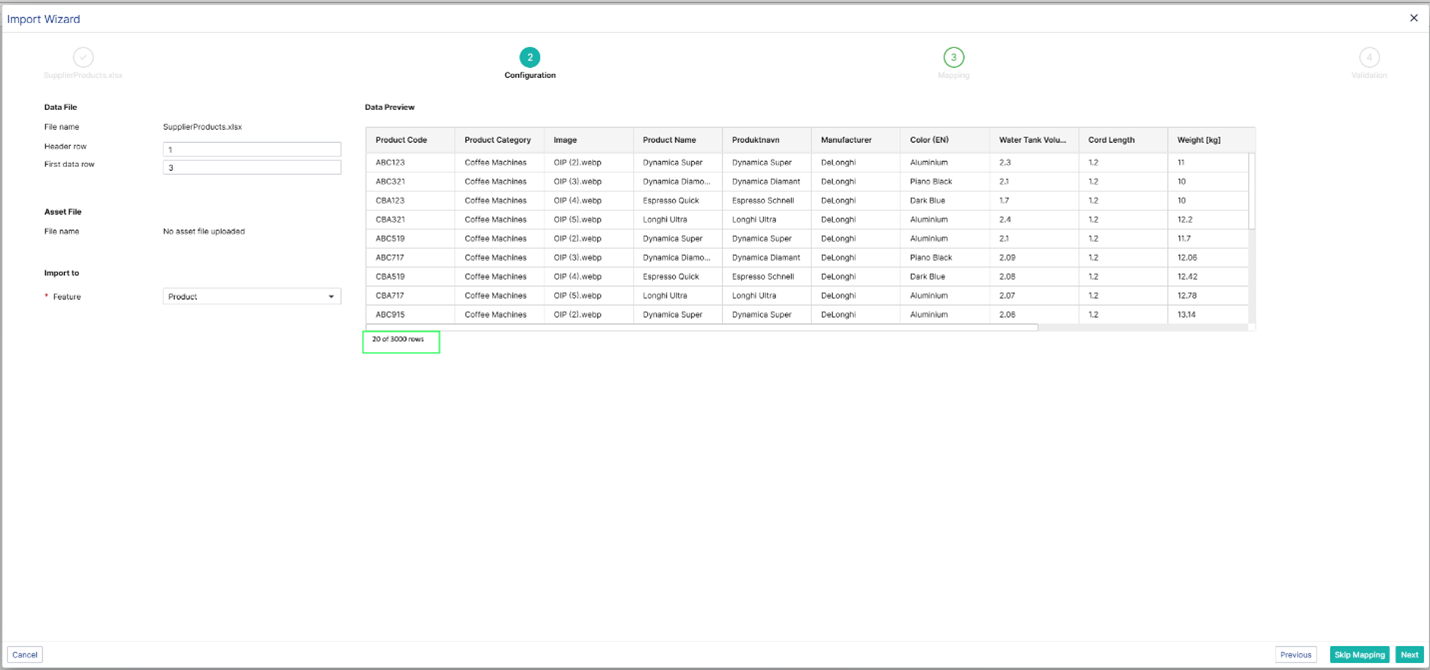
Task: Click the Cancel button
Action: tap(25, 655)
